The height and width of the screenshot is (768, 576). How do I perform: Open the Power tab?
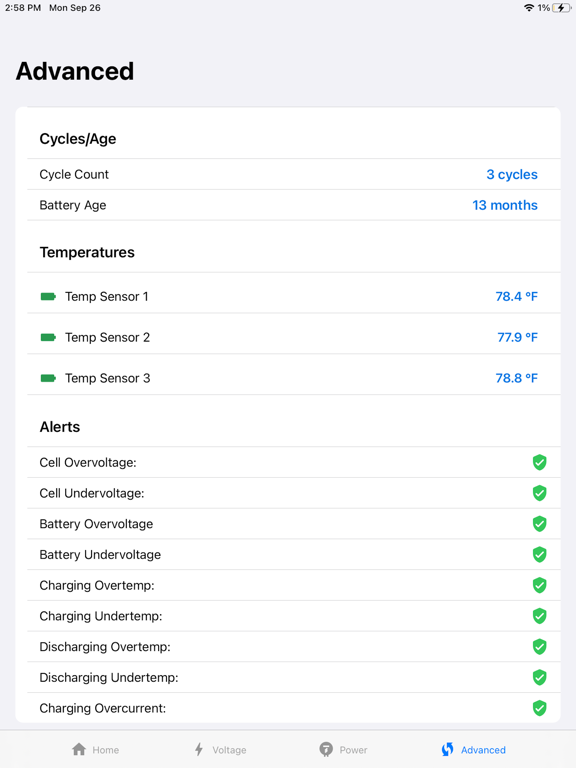click(343, 749)
